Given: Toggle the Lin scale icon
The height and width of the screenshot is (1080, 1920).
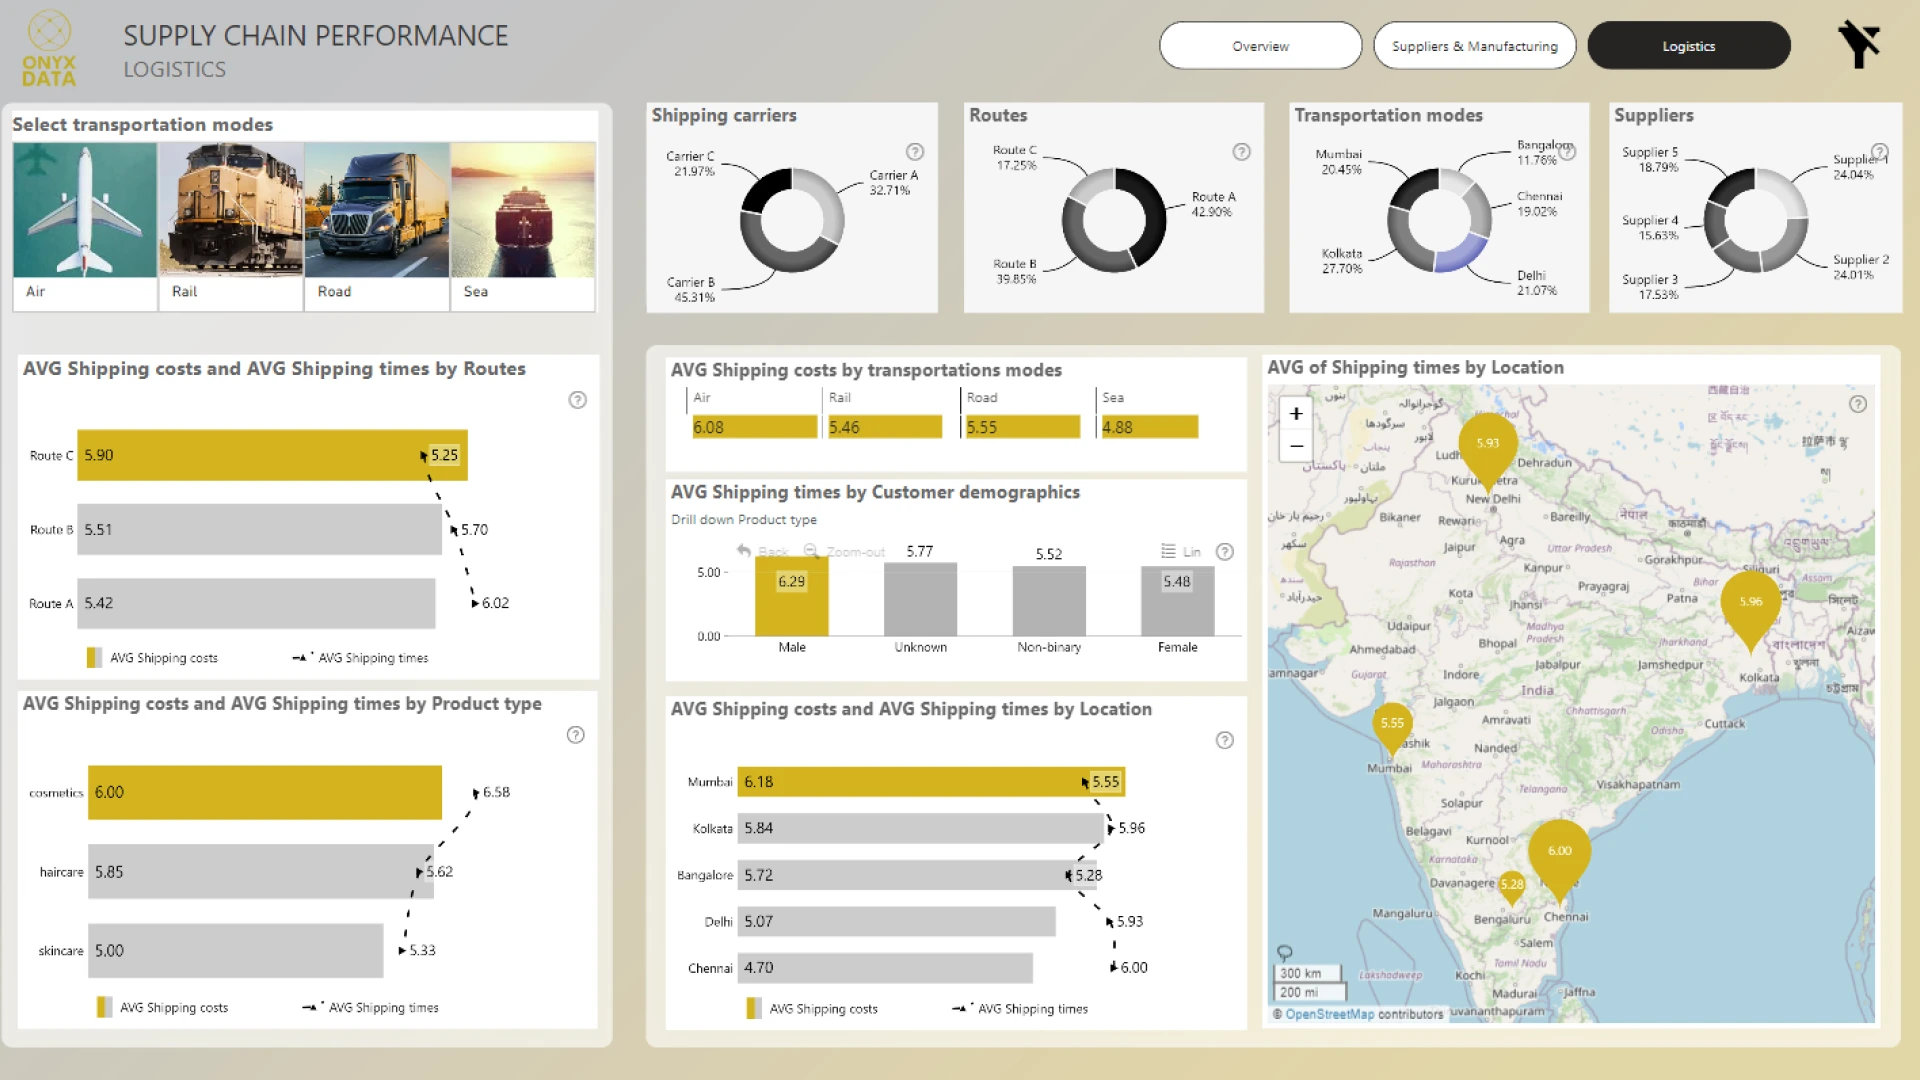Looking at the screenshot, I should [1168, 551].
